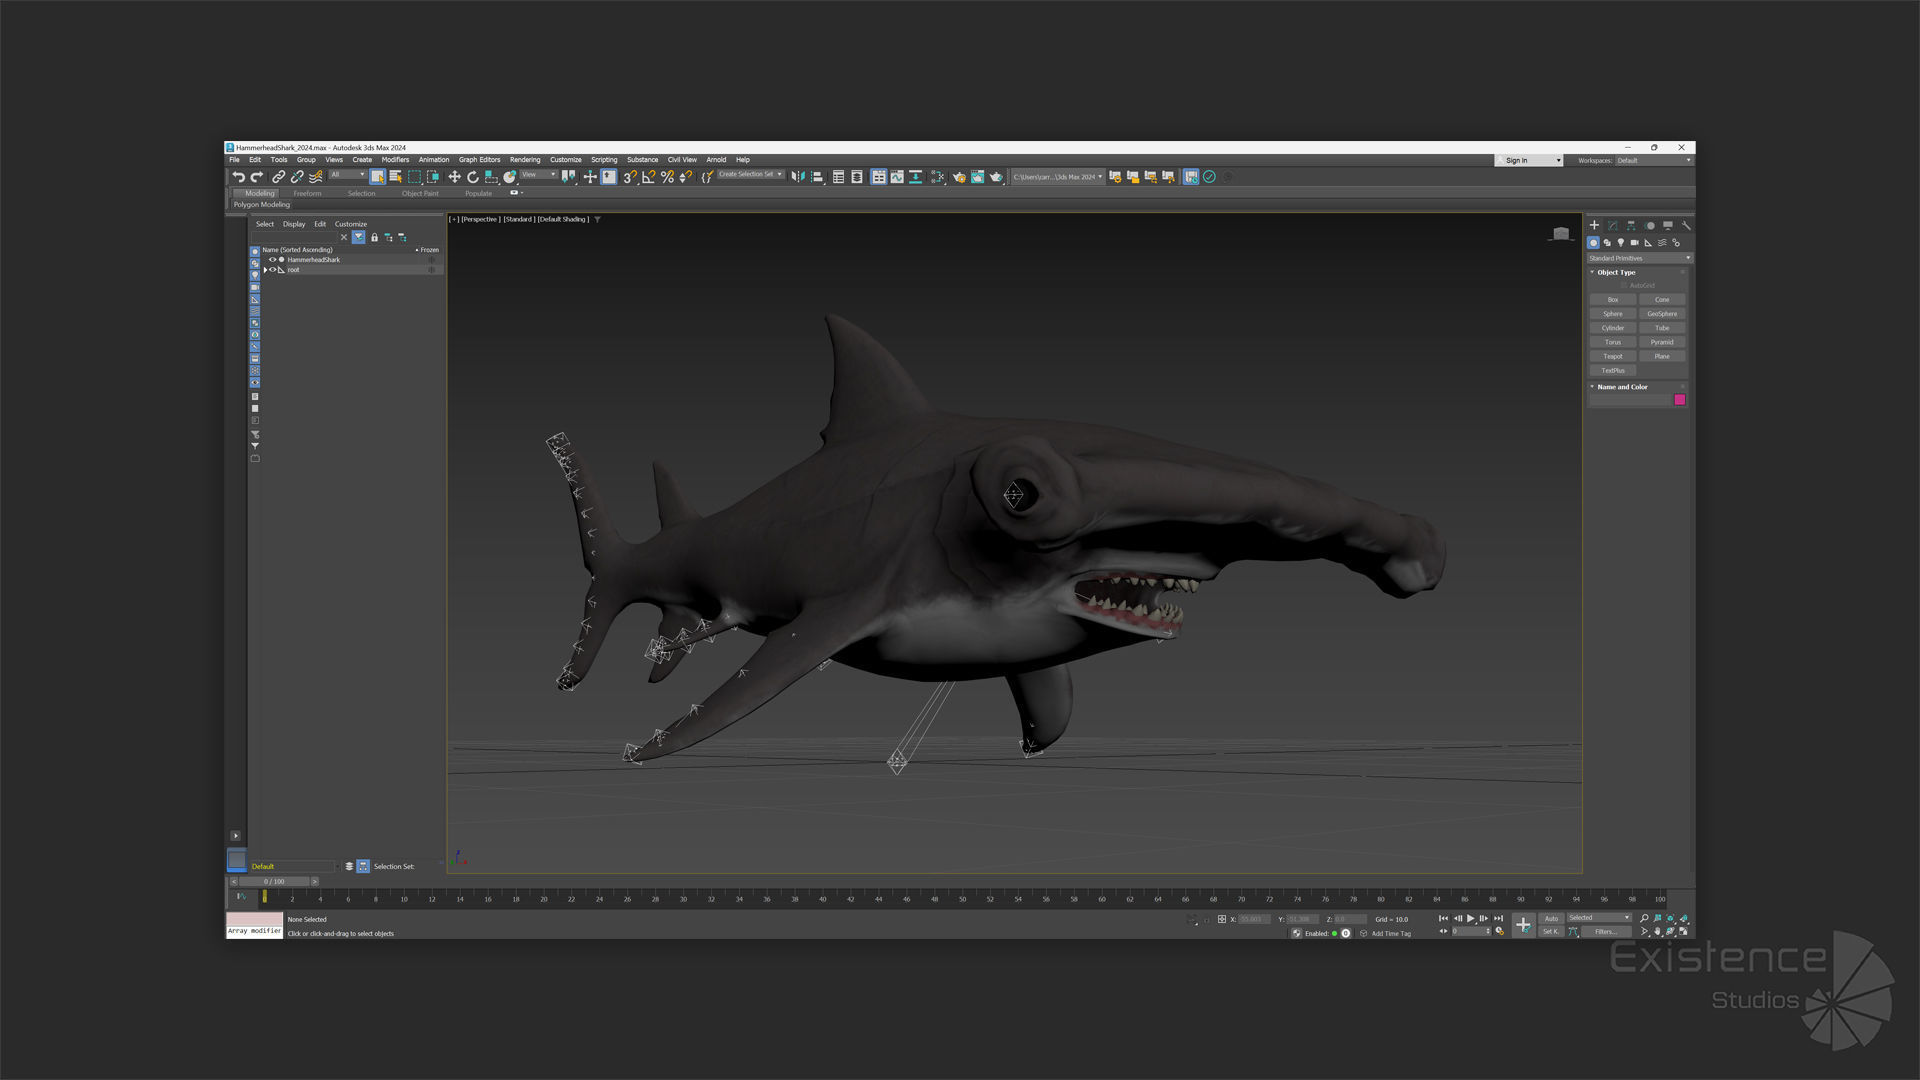Click the Bind to Space Warp icon
The width and height of the screenshot is (1920, 1080).
(x=316, y=177)
